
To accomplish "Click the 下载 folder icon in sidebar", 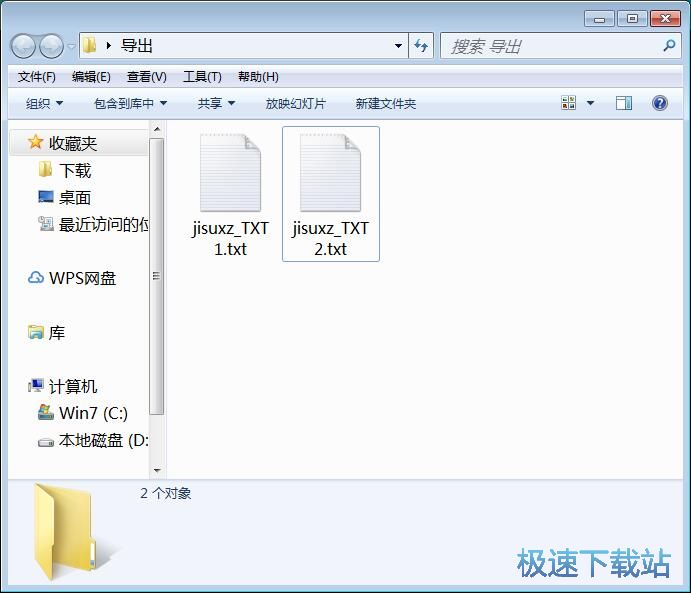I will 45,170.
